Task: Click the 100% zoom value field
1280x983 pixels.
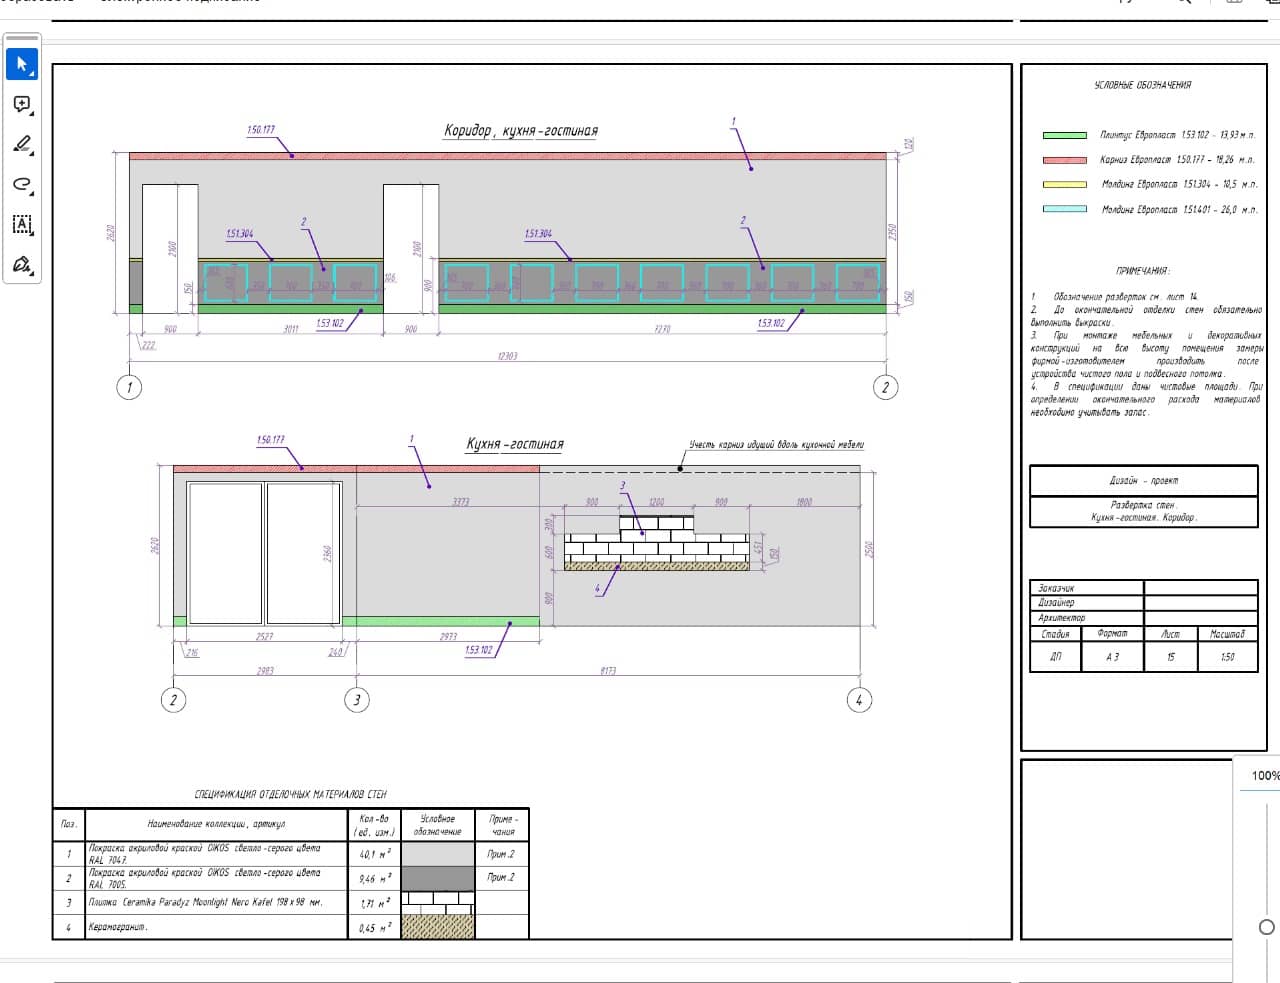Action: point(1265,775)
